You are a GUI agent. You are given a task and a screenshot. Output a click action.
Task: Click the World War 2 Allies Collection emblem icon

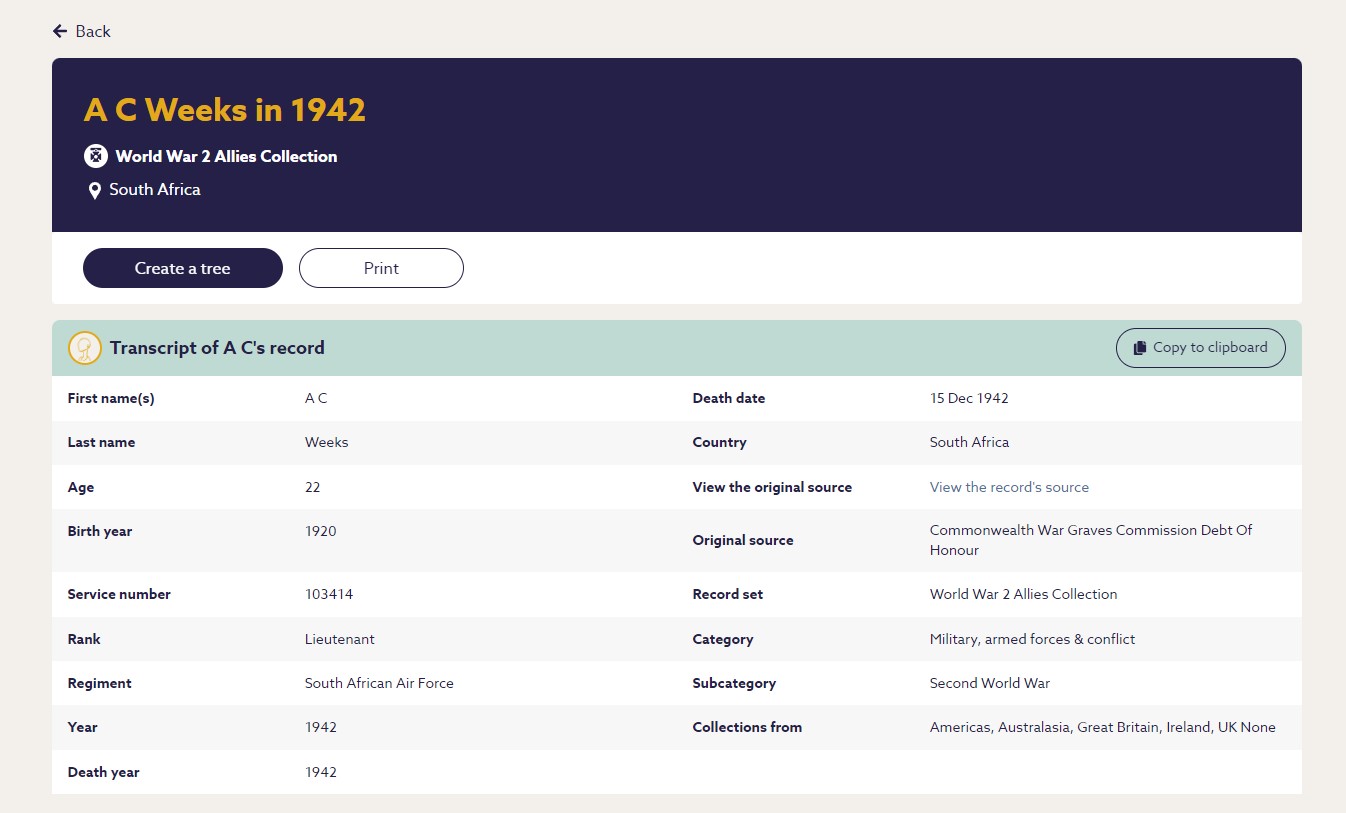95,156
